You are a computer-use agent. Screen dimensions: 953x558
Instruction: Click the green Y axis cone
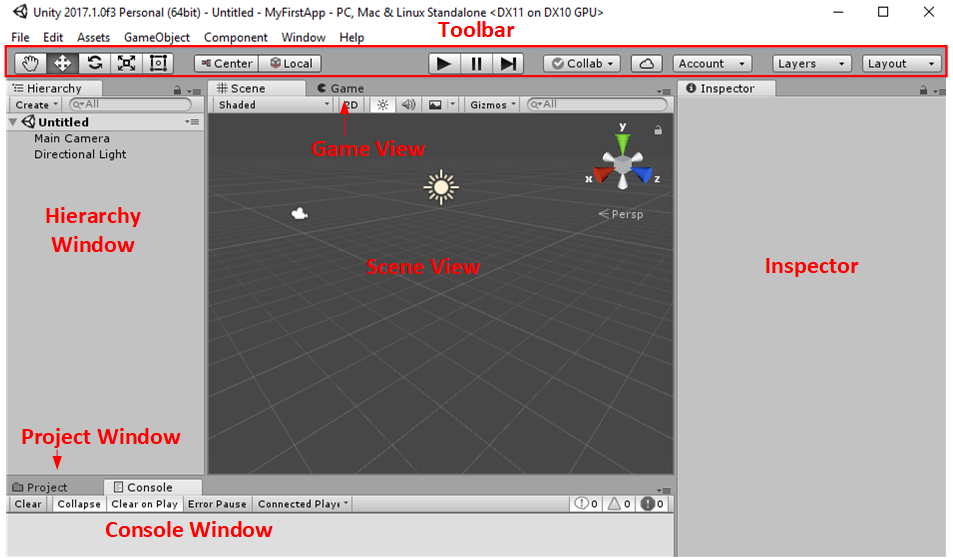click(x=622, y=144)
